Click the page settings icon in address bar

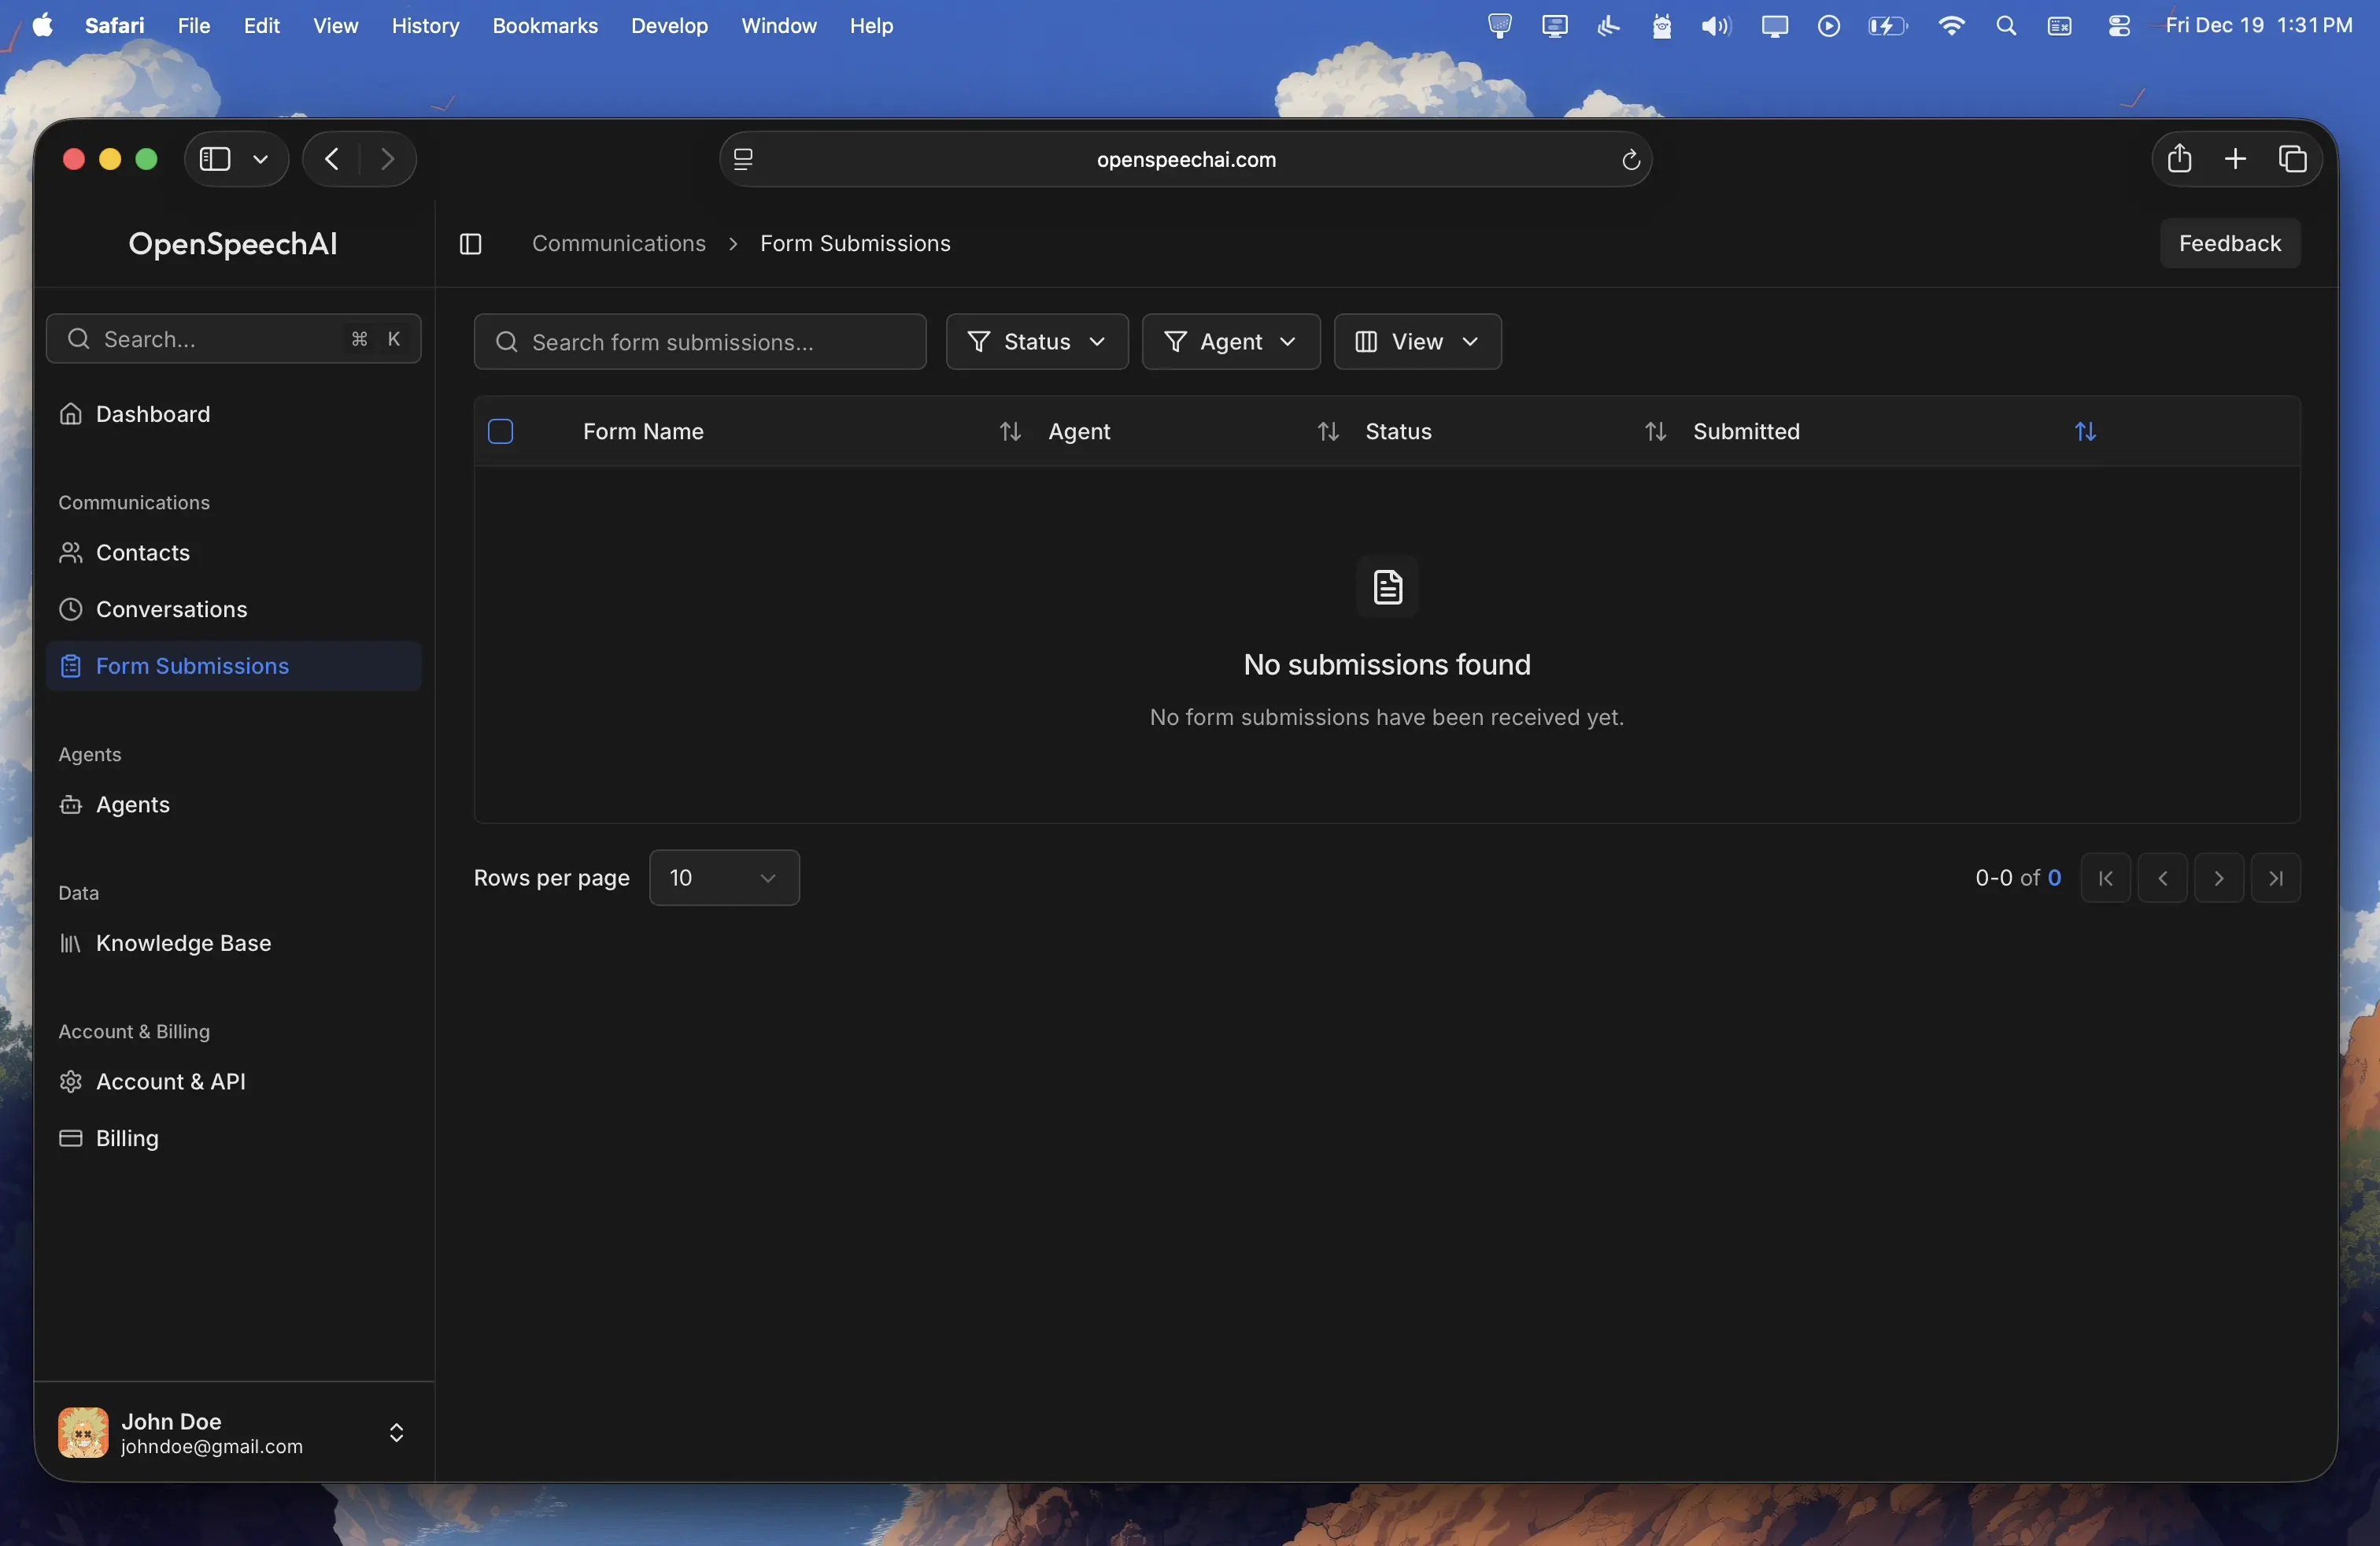[x=743, y=160]
